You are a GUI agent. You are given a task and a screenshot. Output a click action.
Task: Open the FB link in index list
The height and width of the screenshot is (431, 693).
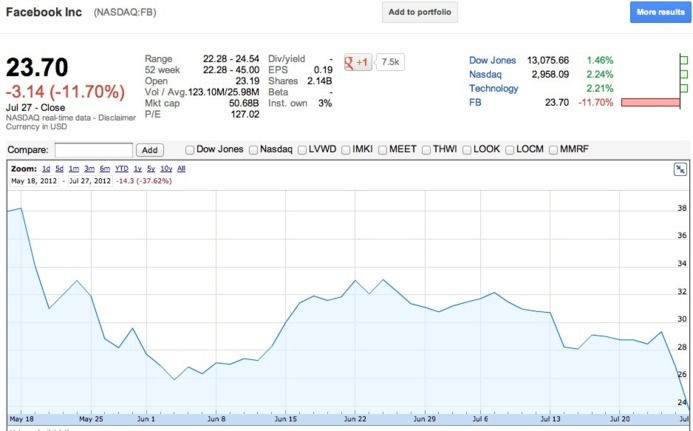475,103
